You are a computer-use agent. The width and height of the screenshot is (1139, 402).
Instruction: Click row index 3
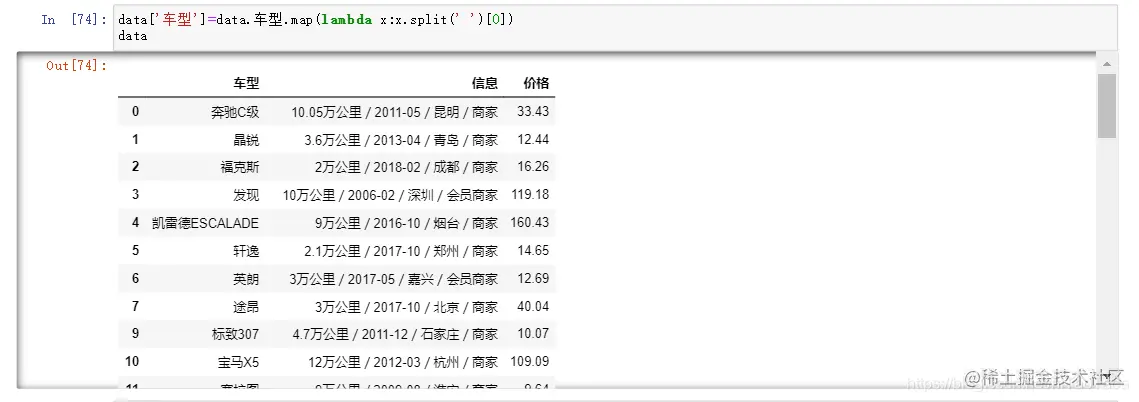[135, 195]
